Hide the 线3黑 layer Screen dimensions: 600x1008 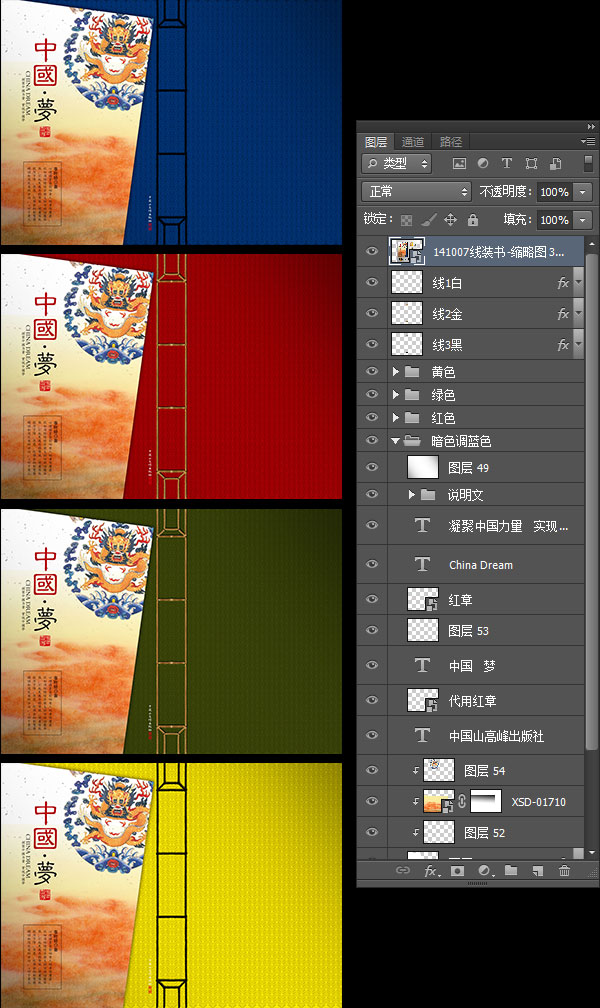pos(372,344)
